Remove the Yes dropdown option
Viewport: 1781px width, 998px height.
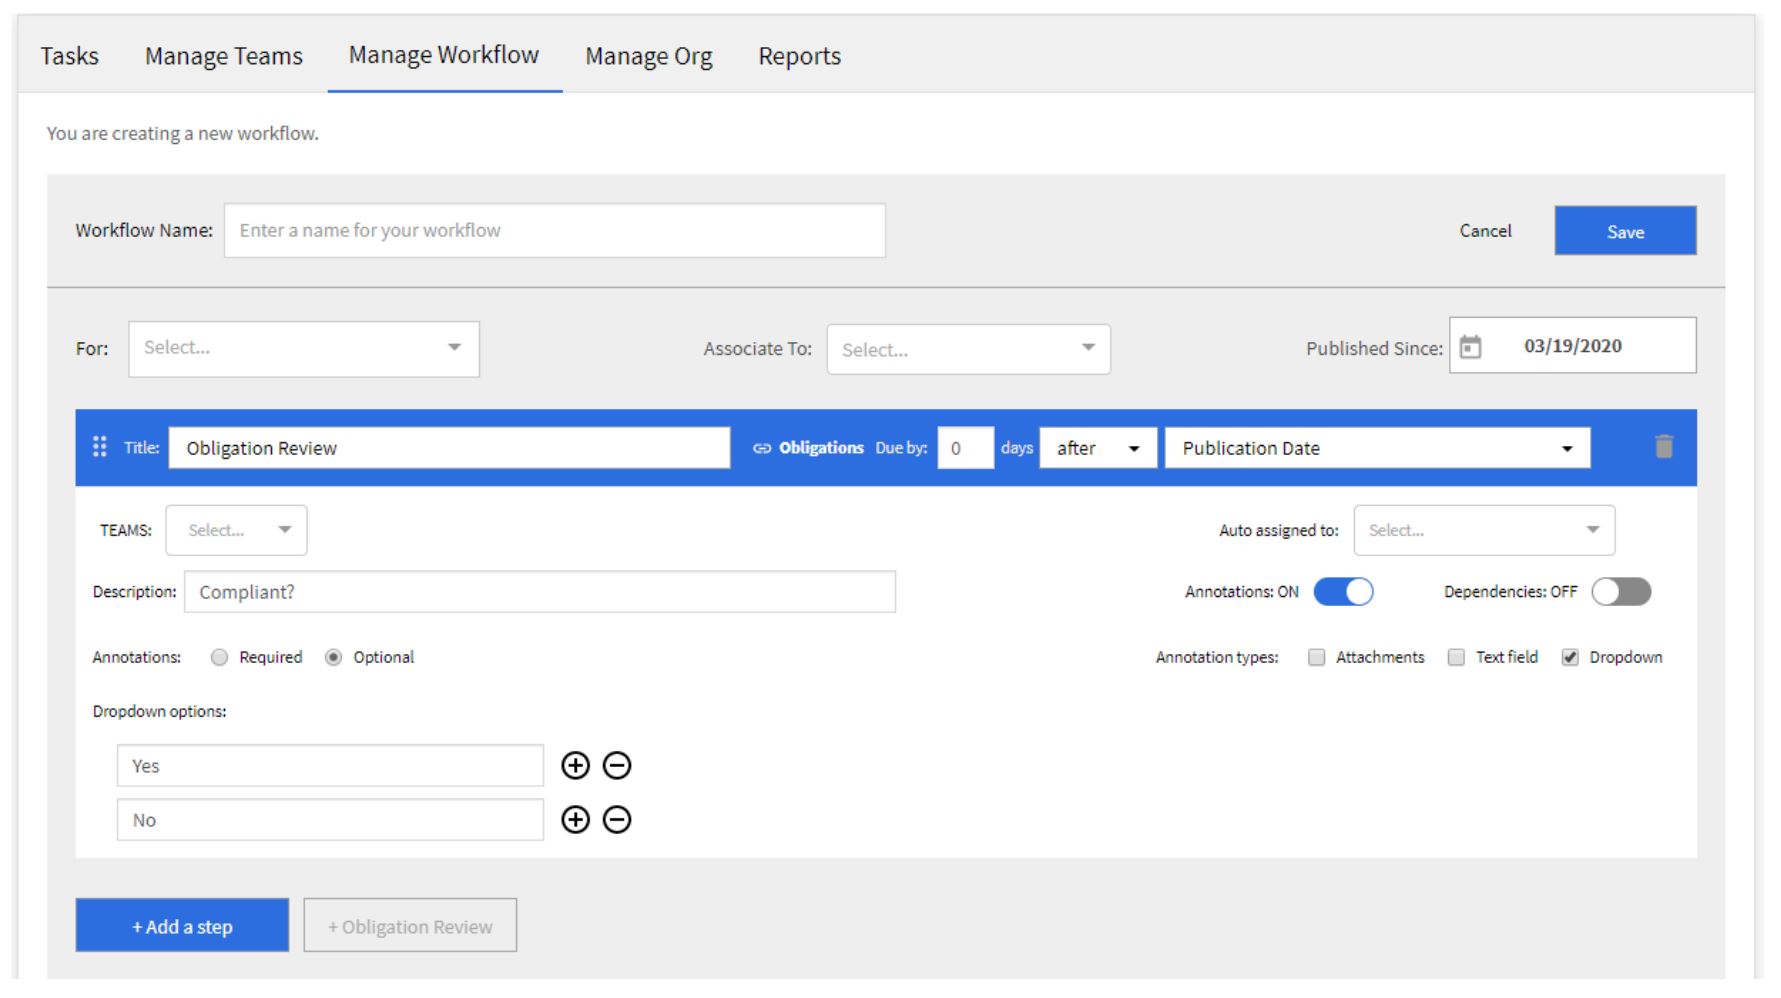(x=617, y=766)
